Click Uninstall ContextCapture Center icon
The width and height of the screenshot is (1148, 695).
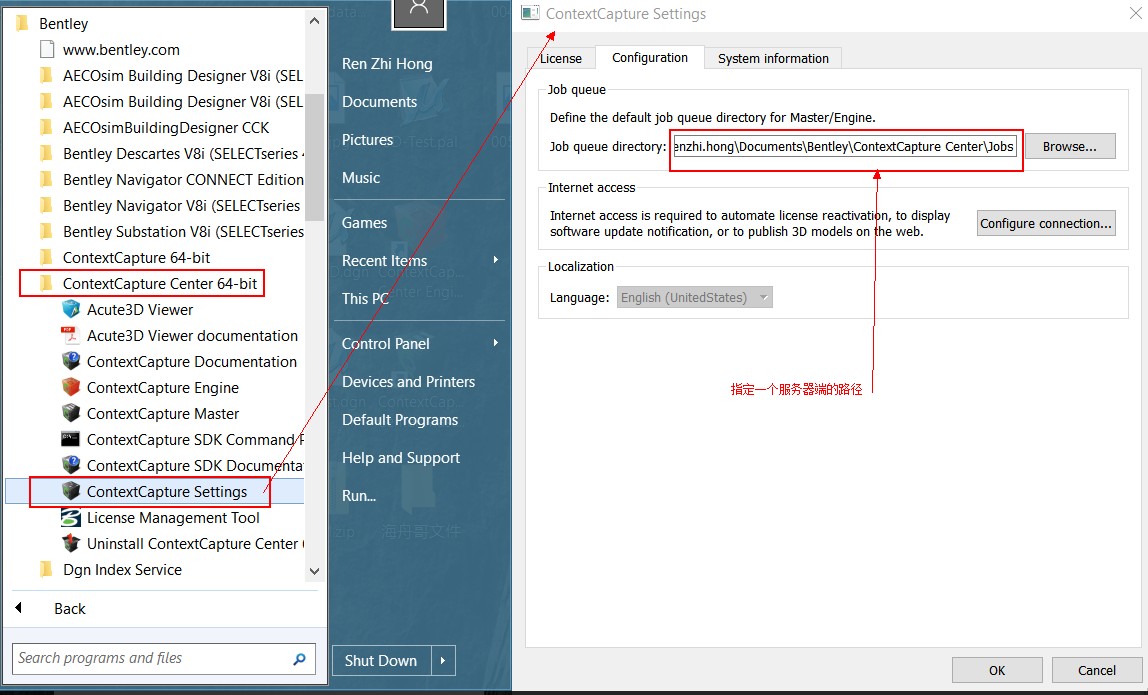click(71, 543)
